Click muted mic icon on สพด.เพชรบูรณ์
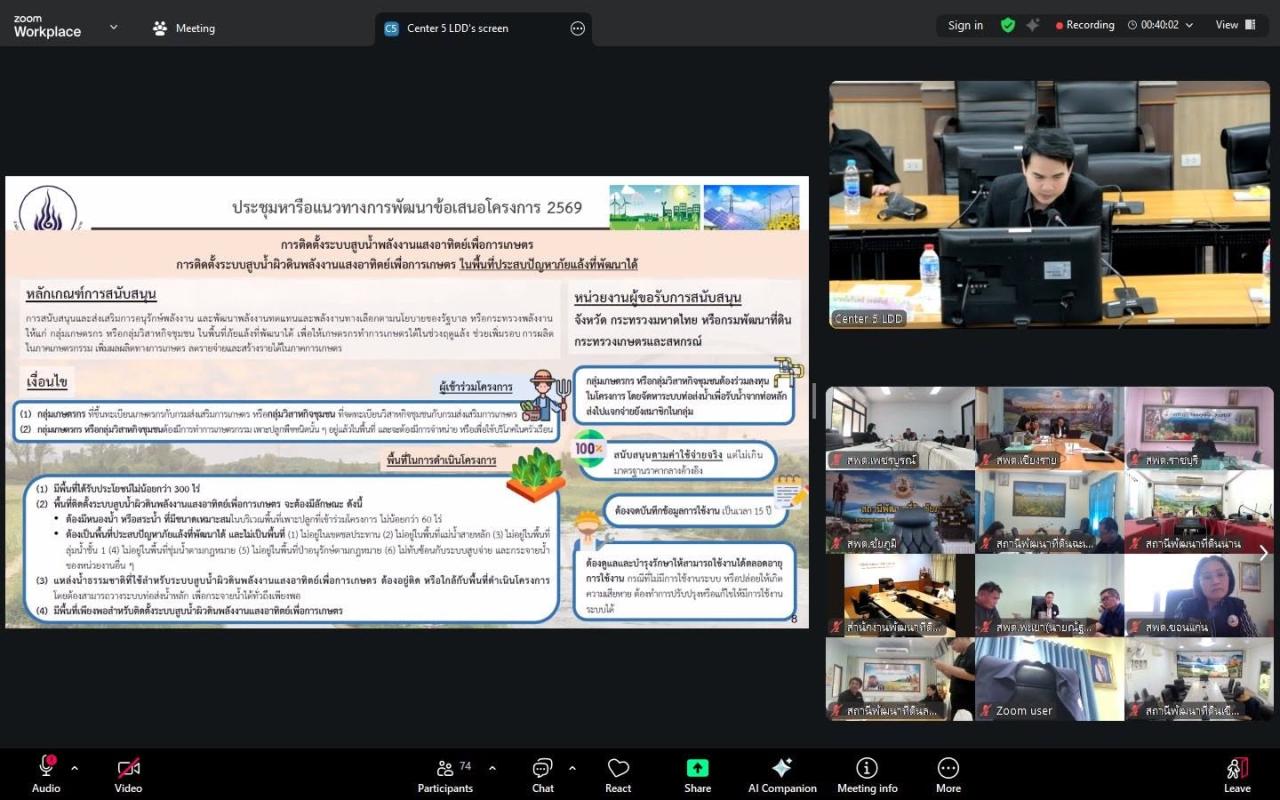Screen dimensions: 1280x800 click(x=836, y=461)
